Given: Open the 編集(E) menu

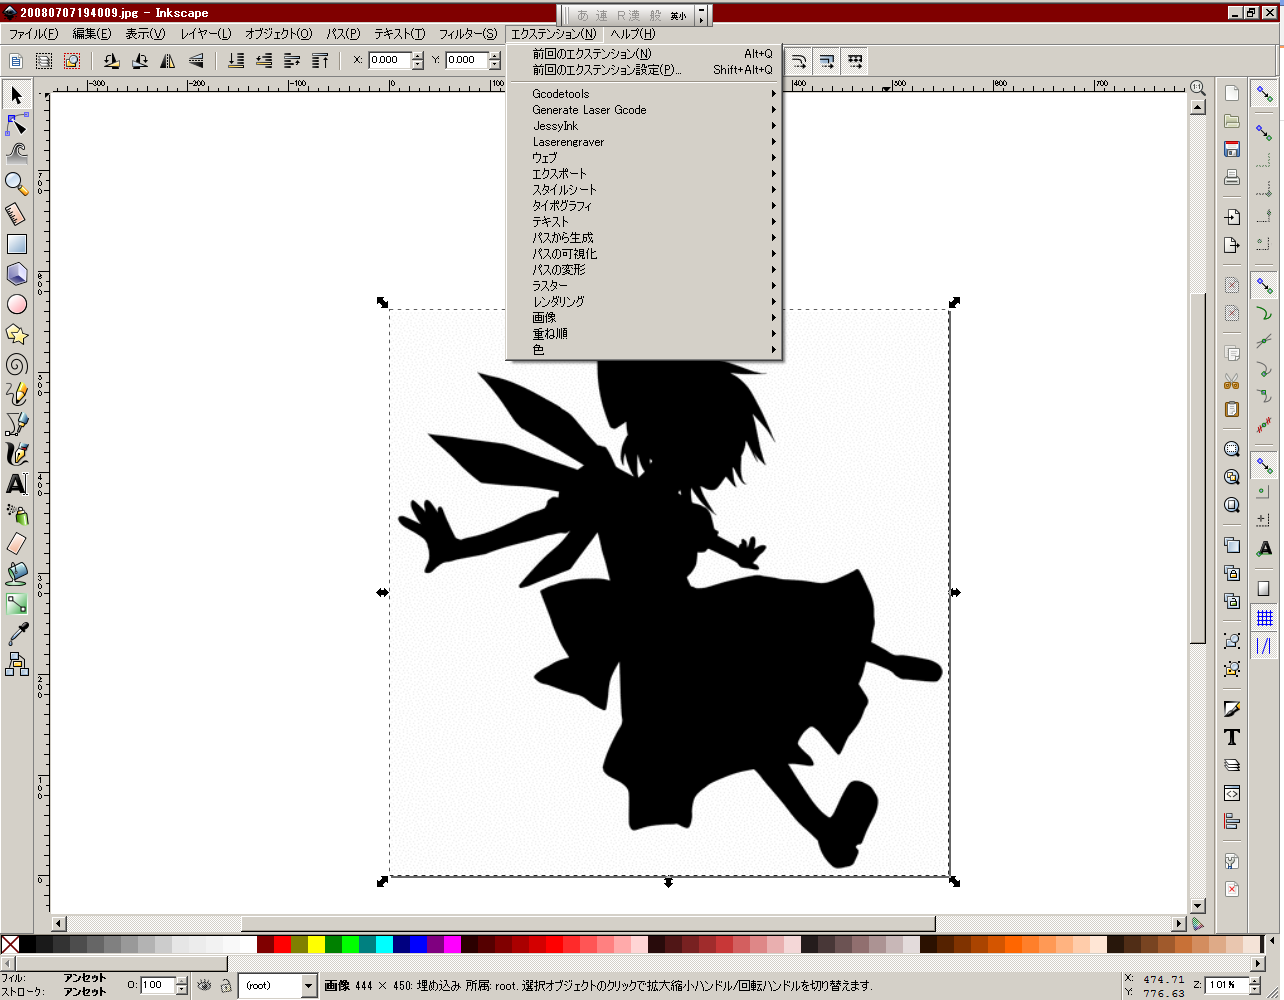Looking at the screenshot, I should click(x=92, y=34).
